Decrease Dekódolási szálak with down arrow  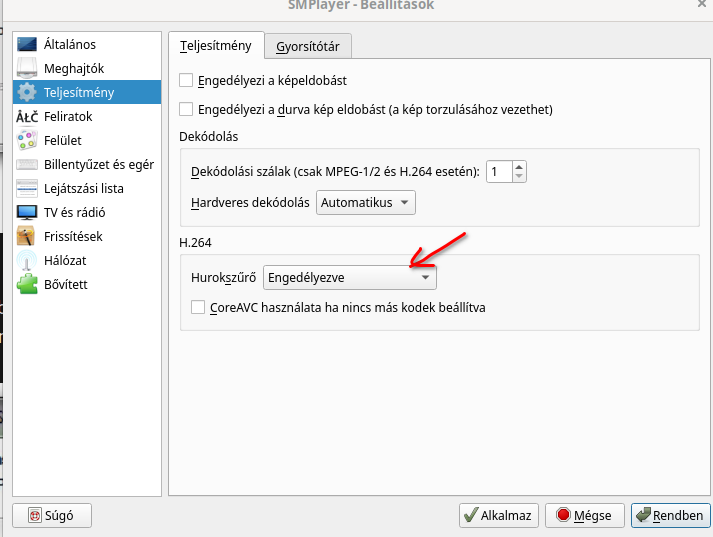519,176
